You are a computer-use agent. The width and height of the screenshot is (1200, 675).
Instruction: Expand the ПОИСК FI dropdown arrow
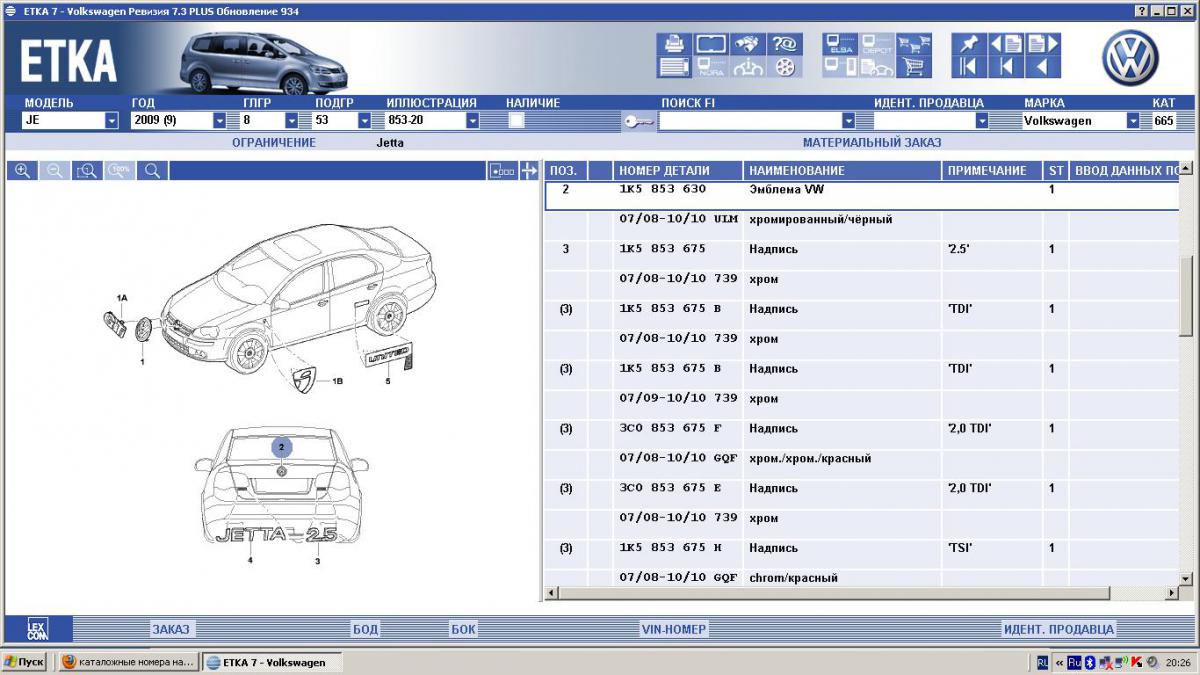tap(848, 121)
